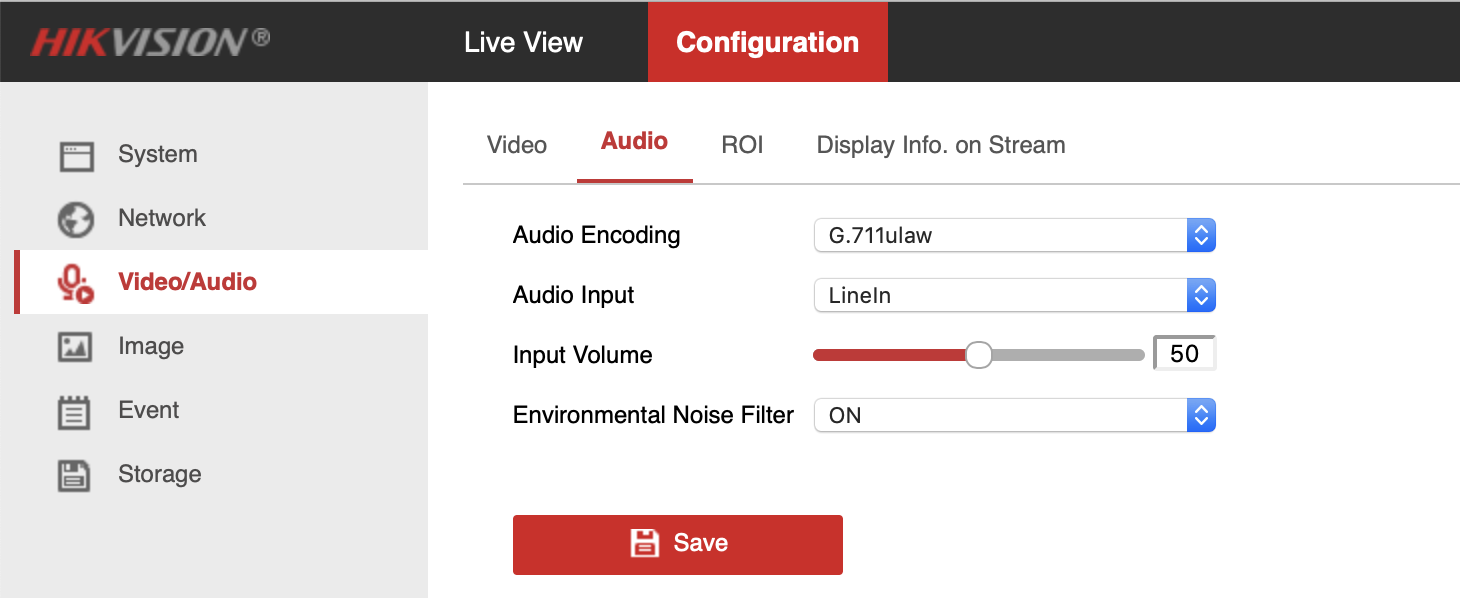The width and height of the screenshot is (1460, 598).
Task: Click the System sidebar icon
Action: [x=76, y=154]
